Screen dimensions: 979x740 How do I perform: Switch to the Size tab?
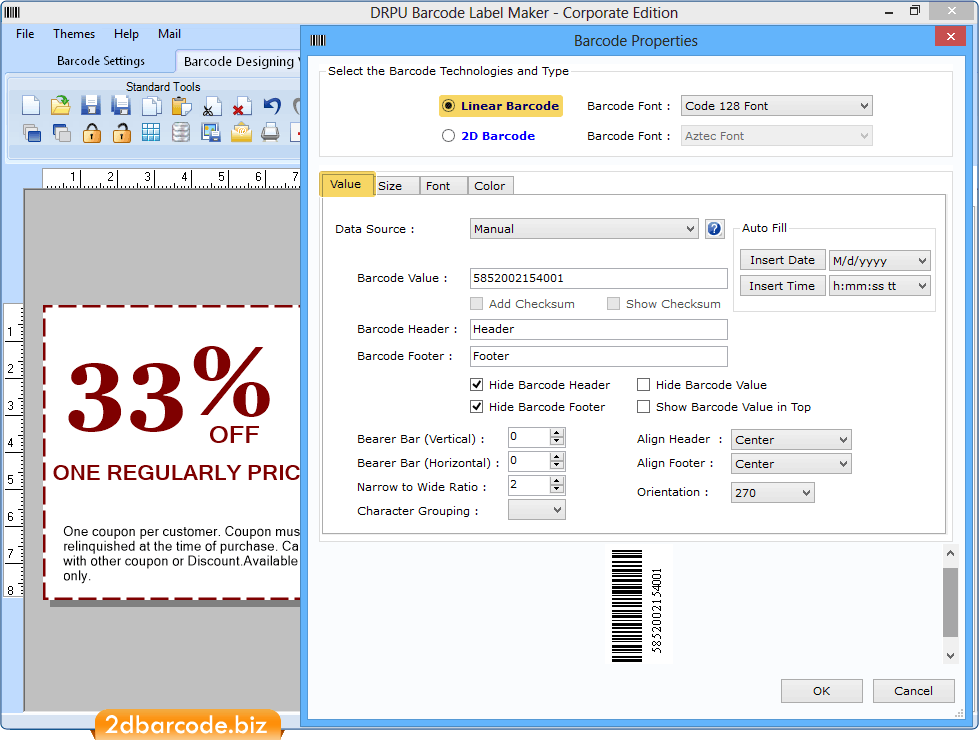pos(396,186)
